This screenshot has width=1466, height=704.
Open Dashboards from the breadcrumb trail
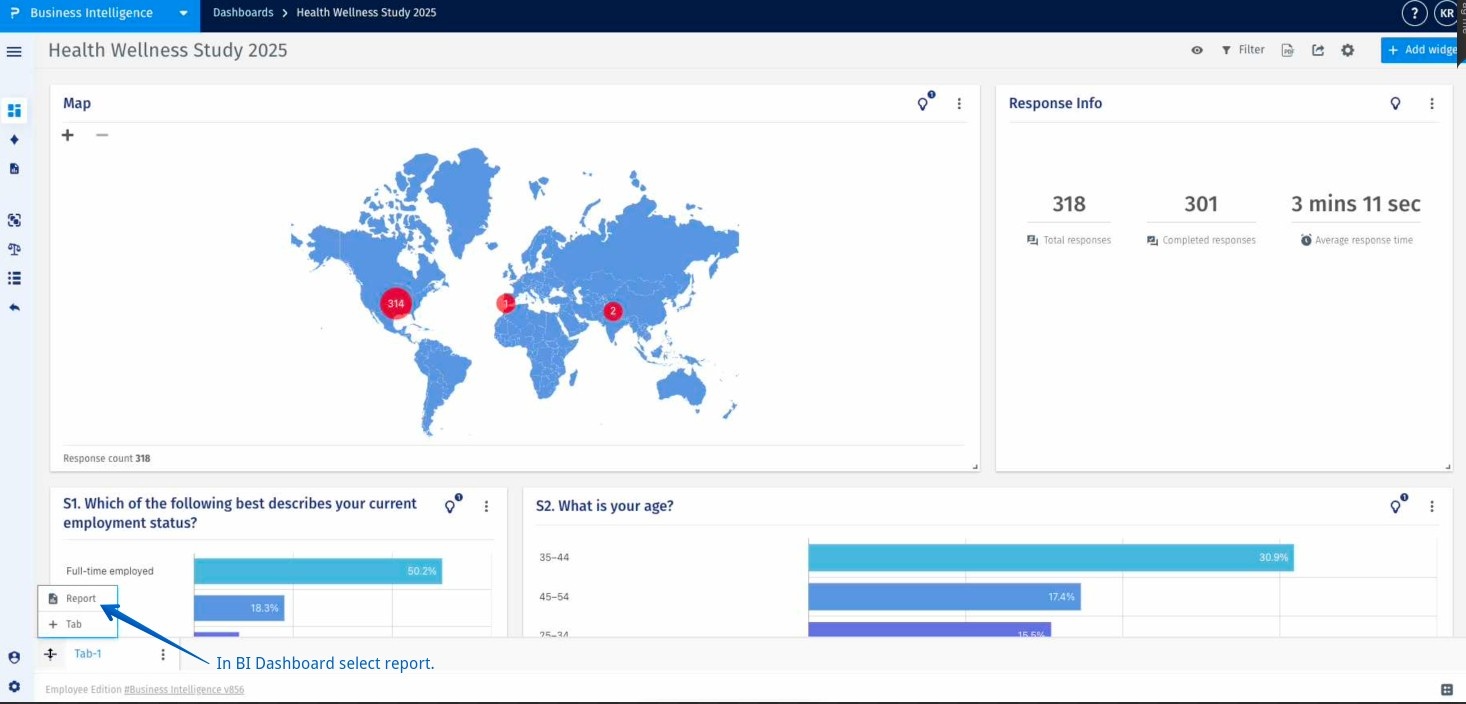point(241,13)
